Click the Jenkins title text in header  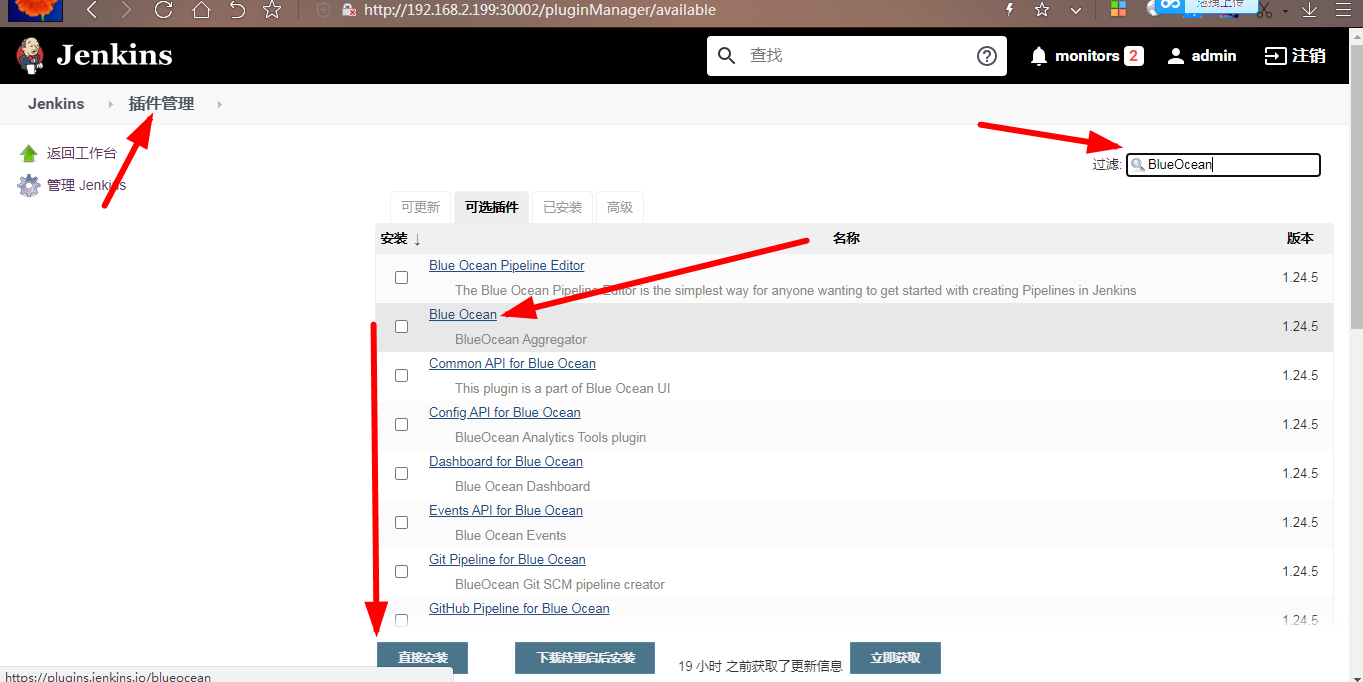(114, 55)
